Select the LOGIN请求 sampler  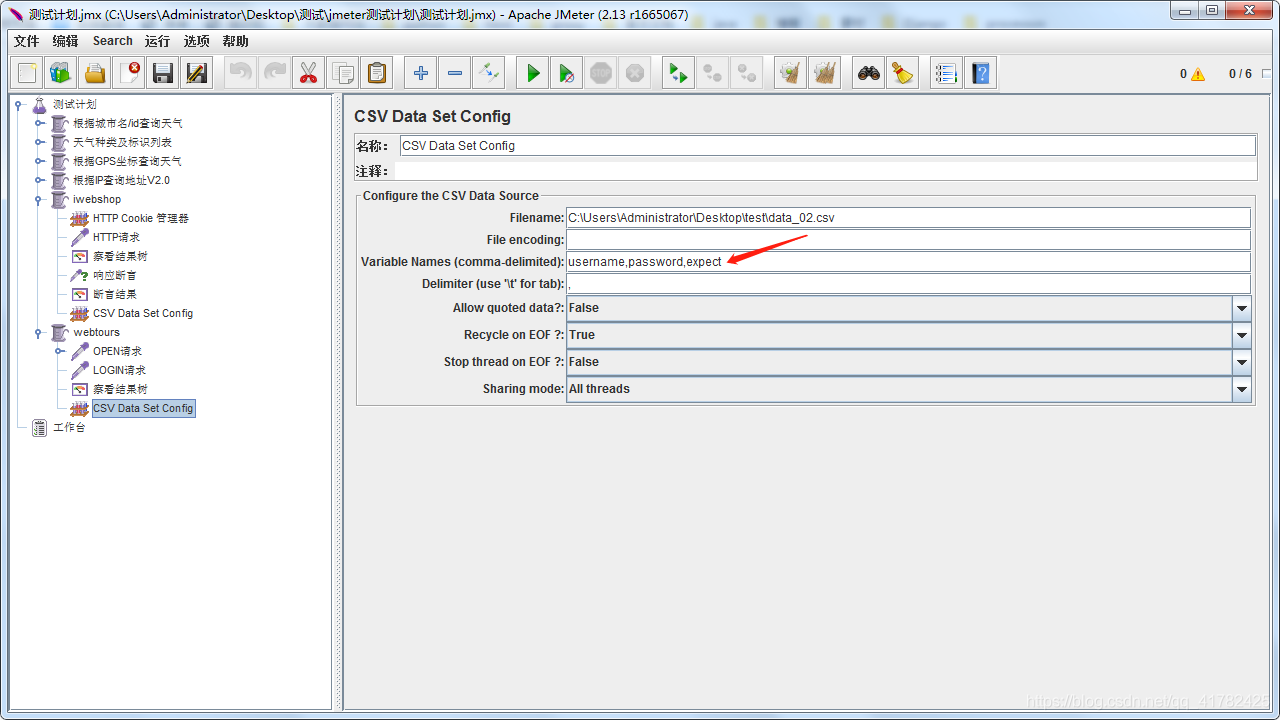point(119,370)
